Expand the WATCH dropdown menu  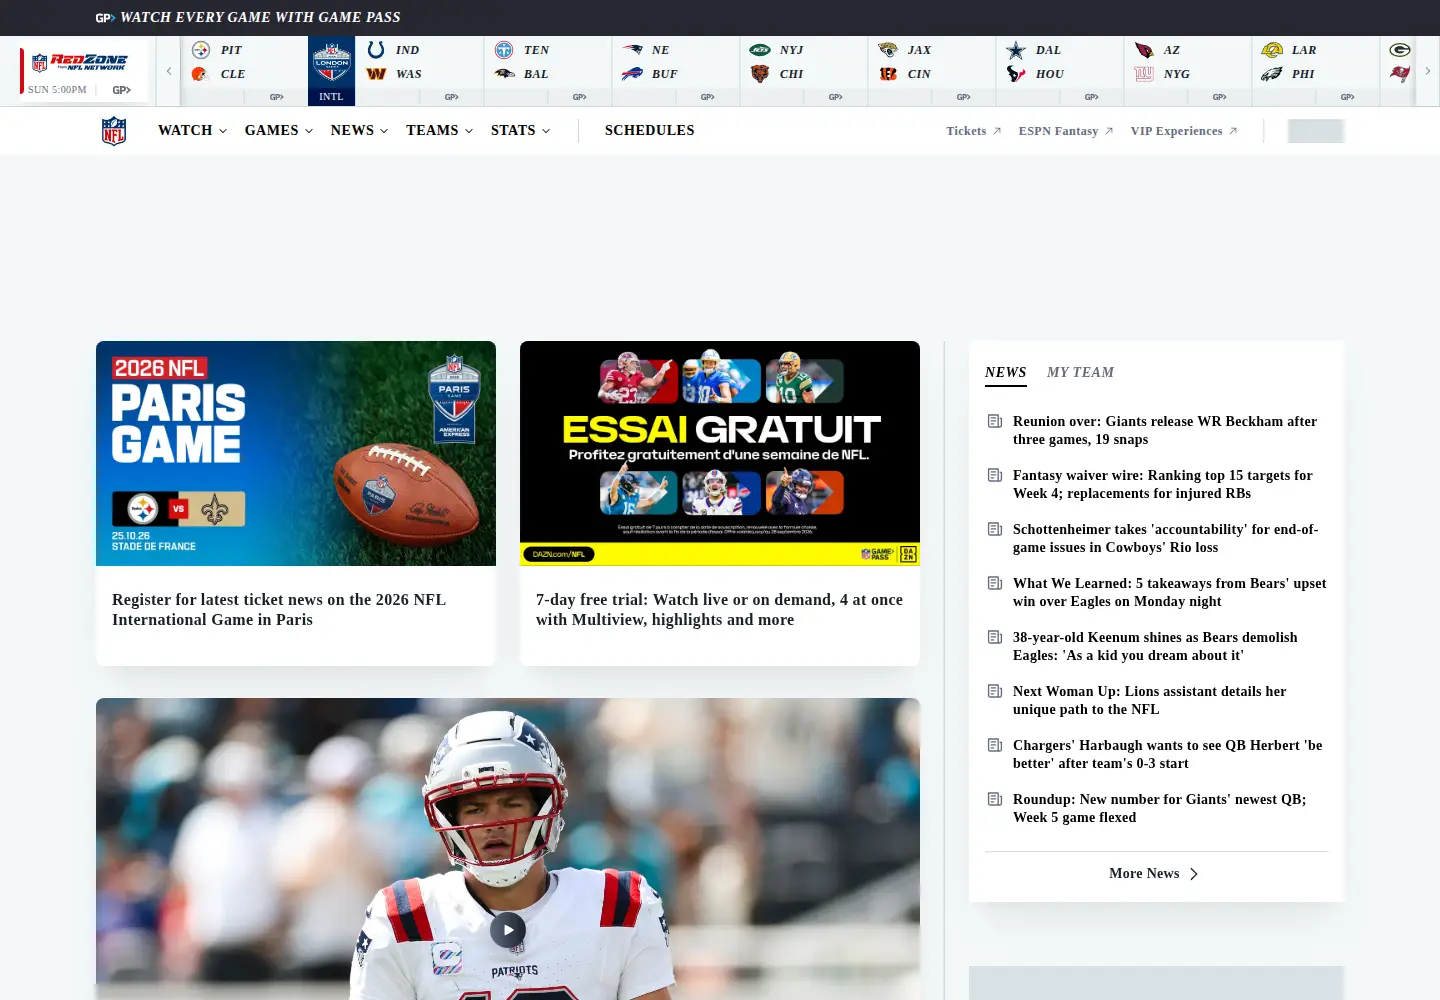(192, 131)
